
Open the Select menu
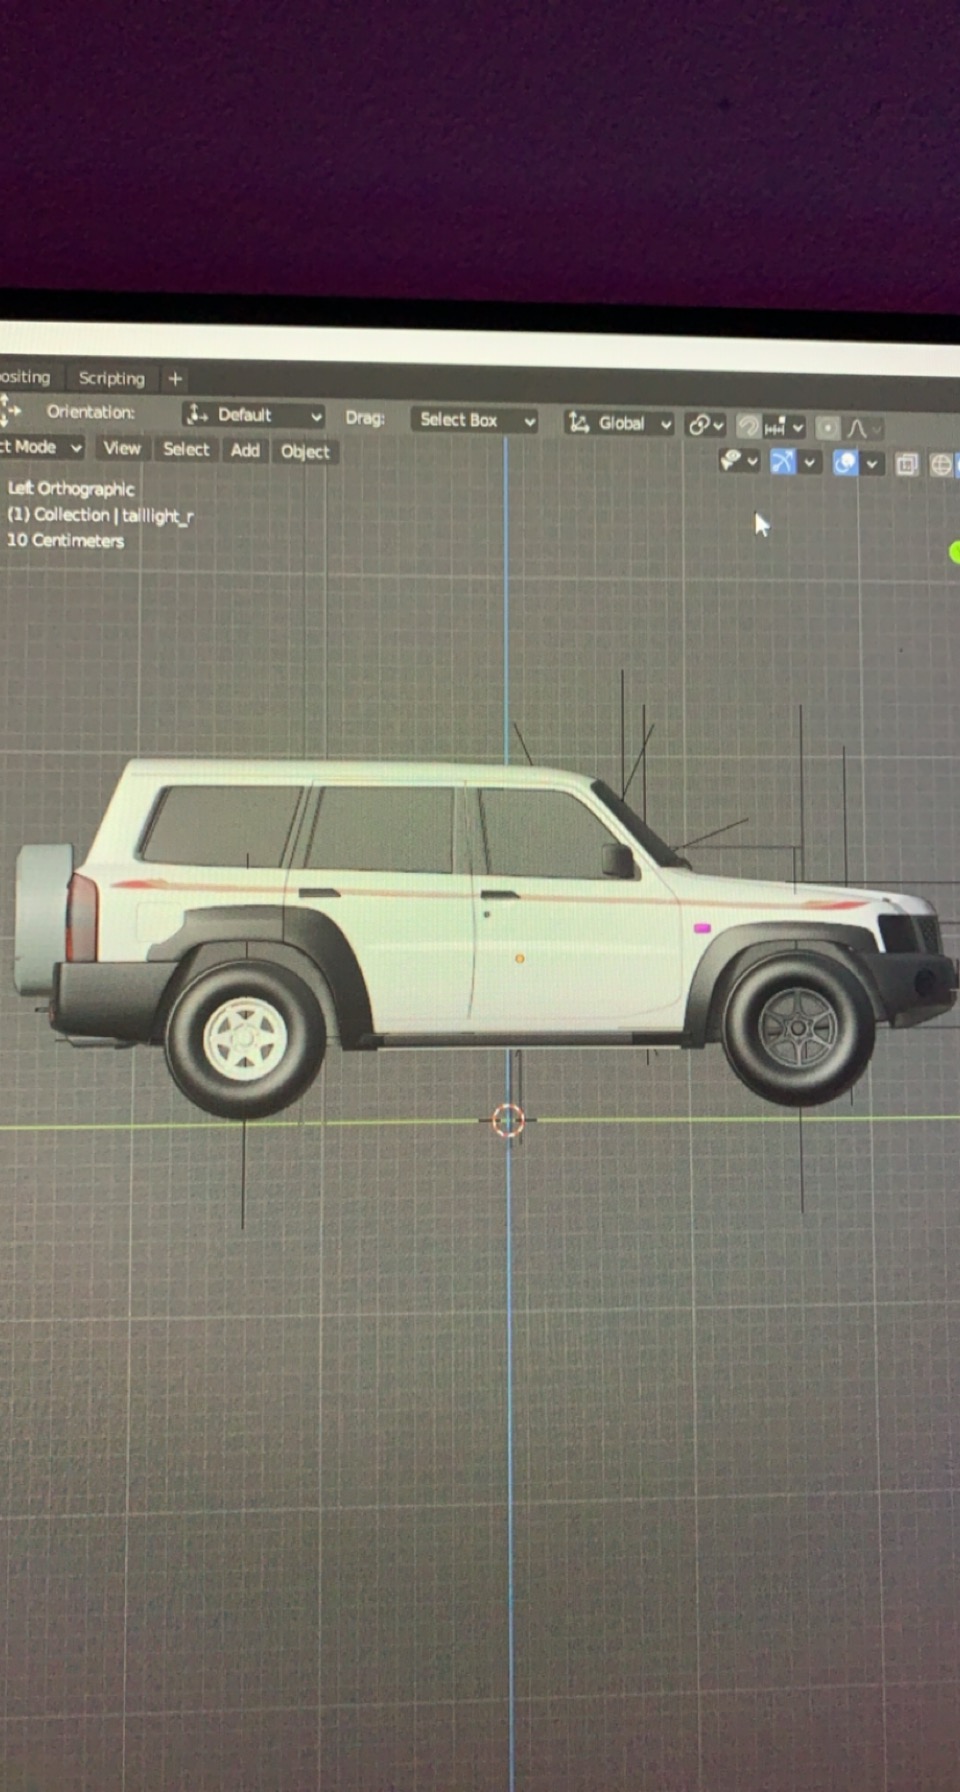[x=186, y=449]
